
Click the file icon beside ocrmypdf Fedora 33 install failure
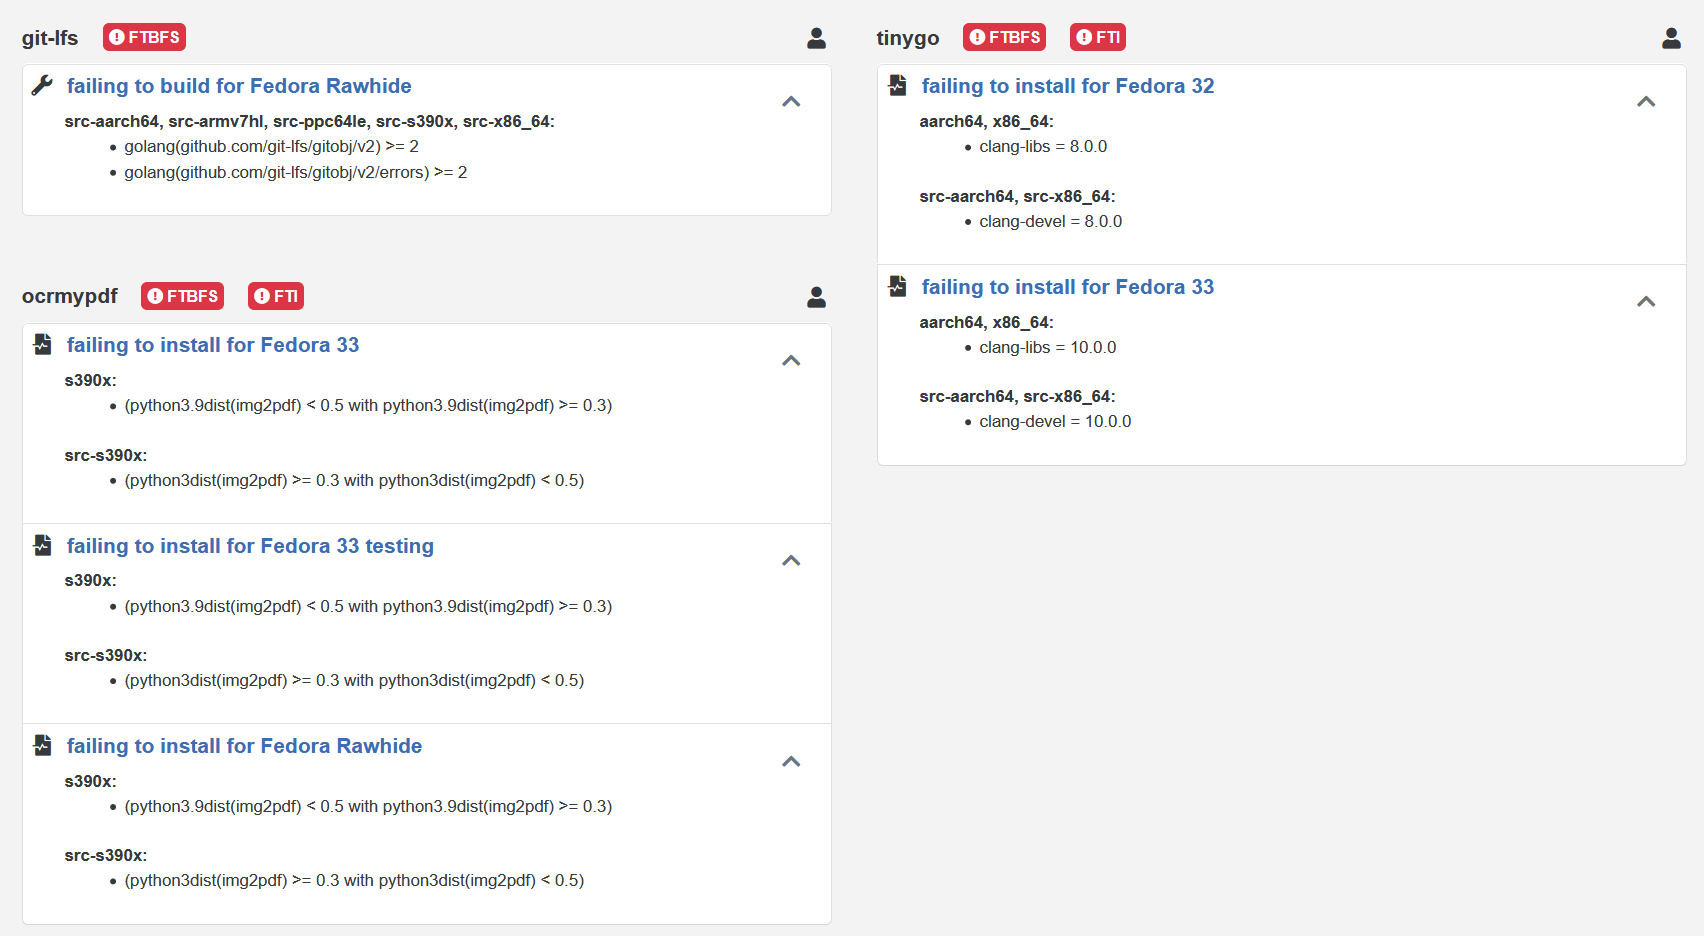tap(42, 345)
